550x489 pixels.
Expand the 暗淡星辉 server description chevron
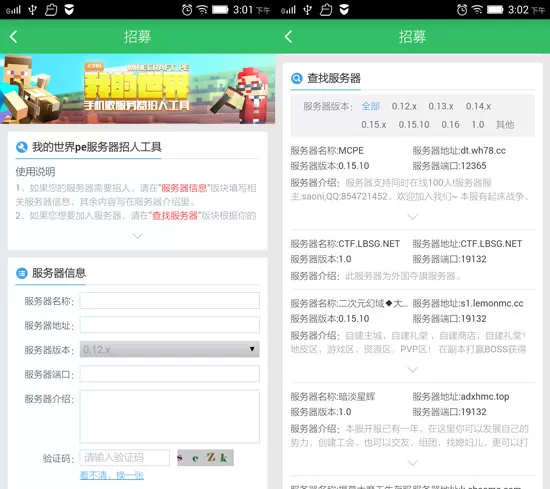click(x=412, y=463)
